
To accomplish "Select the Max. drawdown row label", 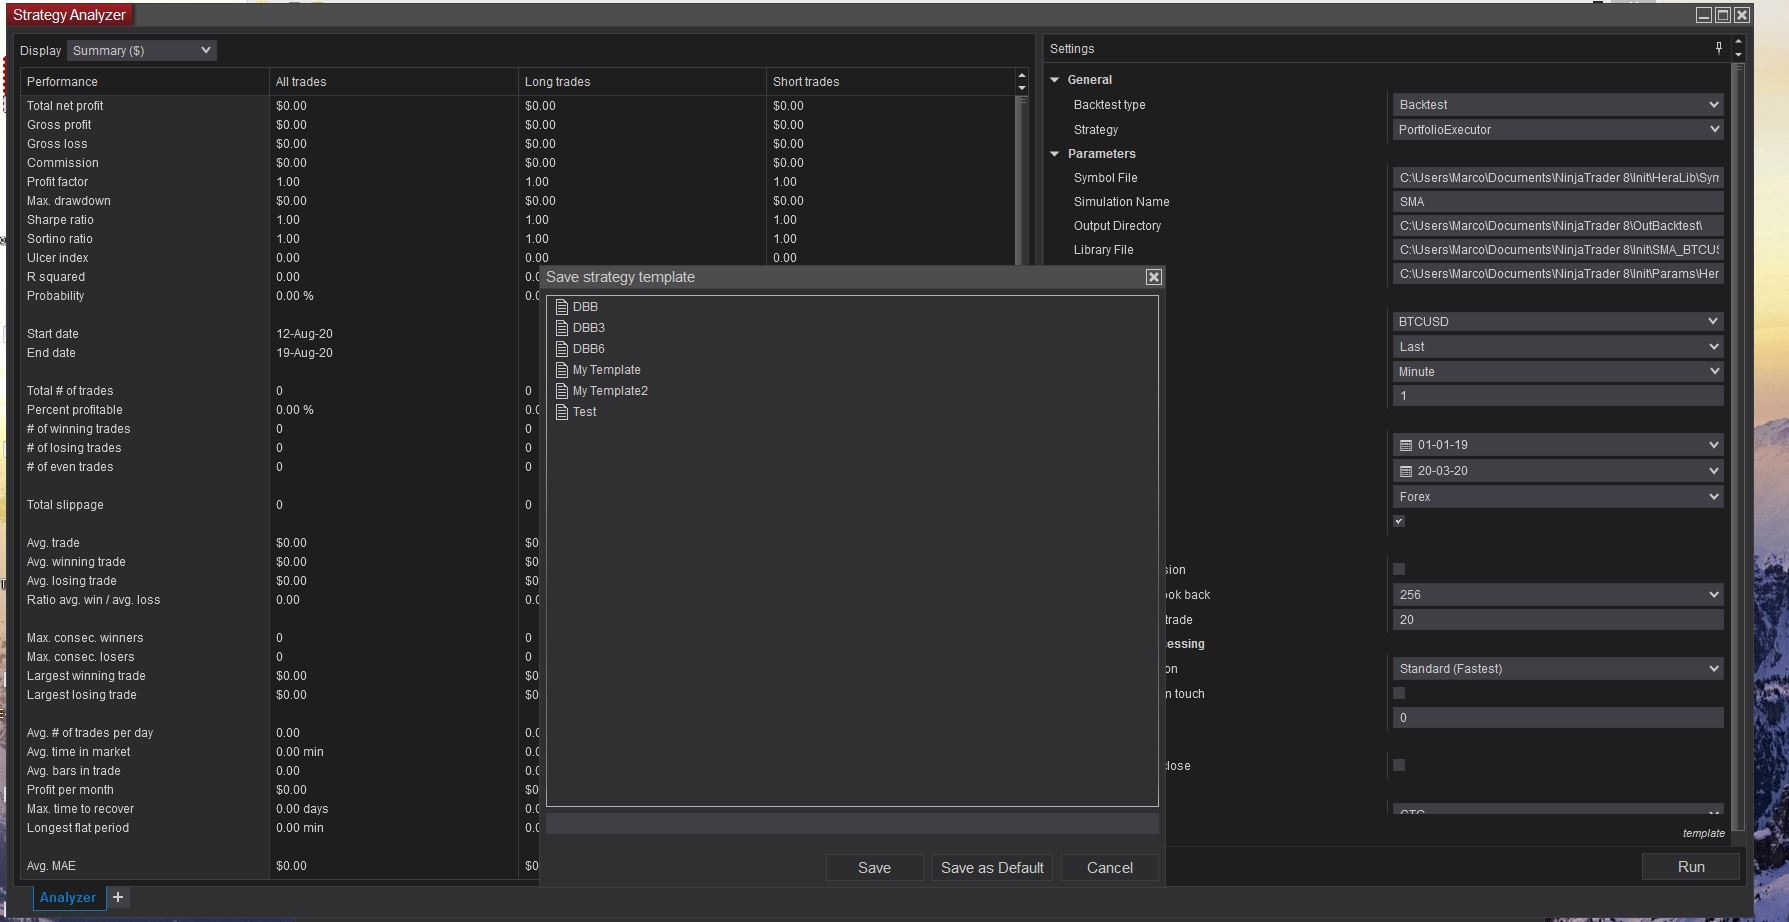I will pos(69,201).
